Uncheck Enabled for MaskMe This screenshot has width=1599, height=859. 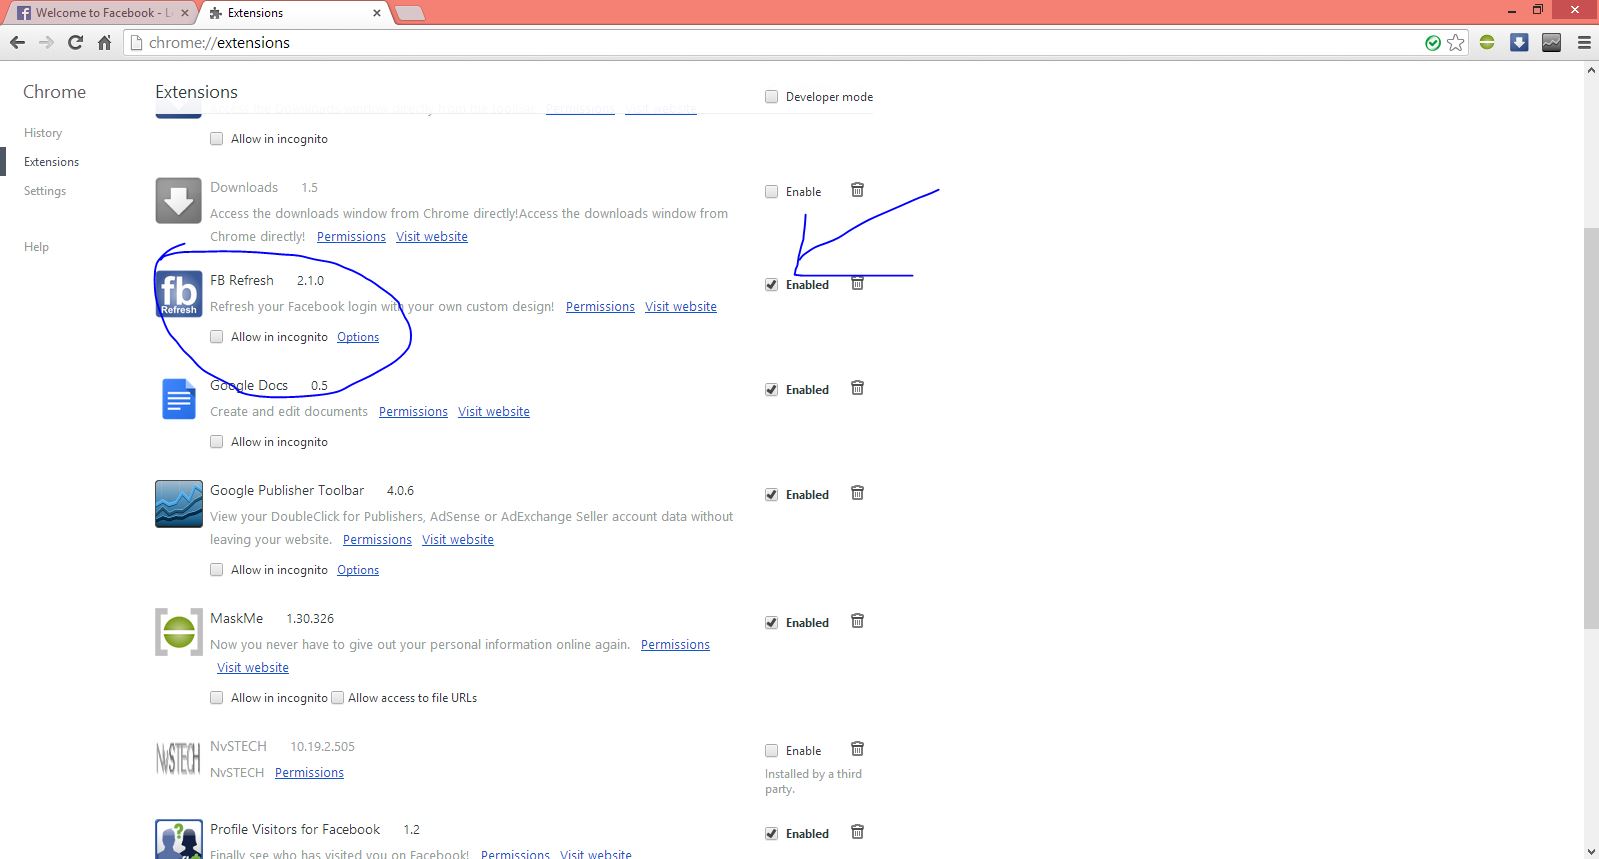(x=771, y=623)
